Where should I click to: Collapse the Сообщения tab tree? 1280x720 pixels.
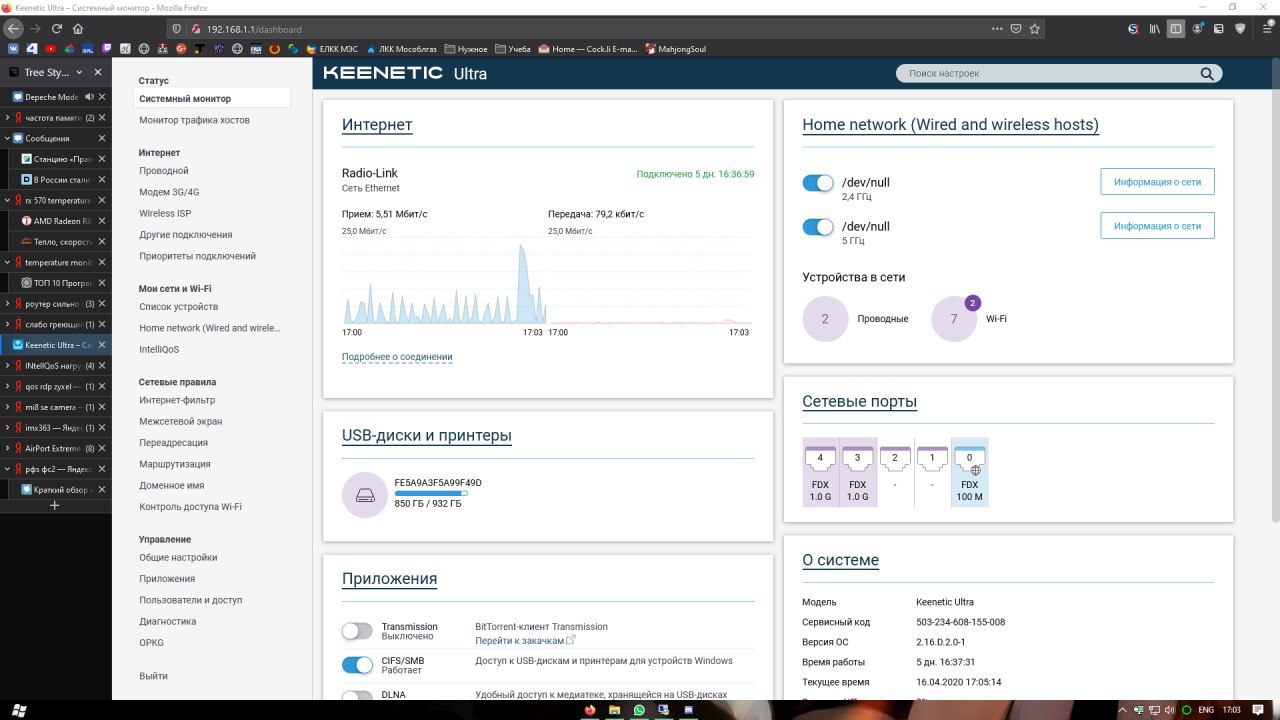(x=7, y=138)
